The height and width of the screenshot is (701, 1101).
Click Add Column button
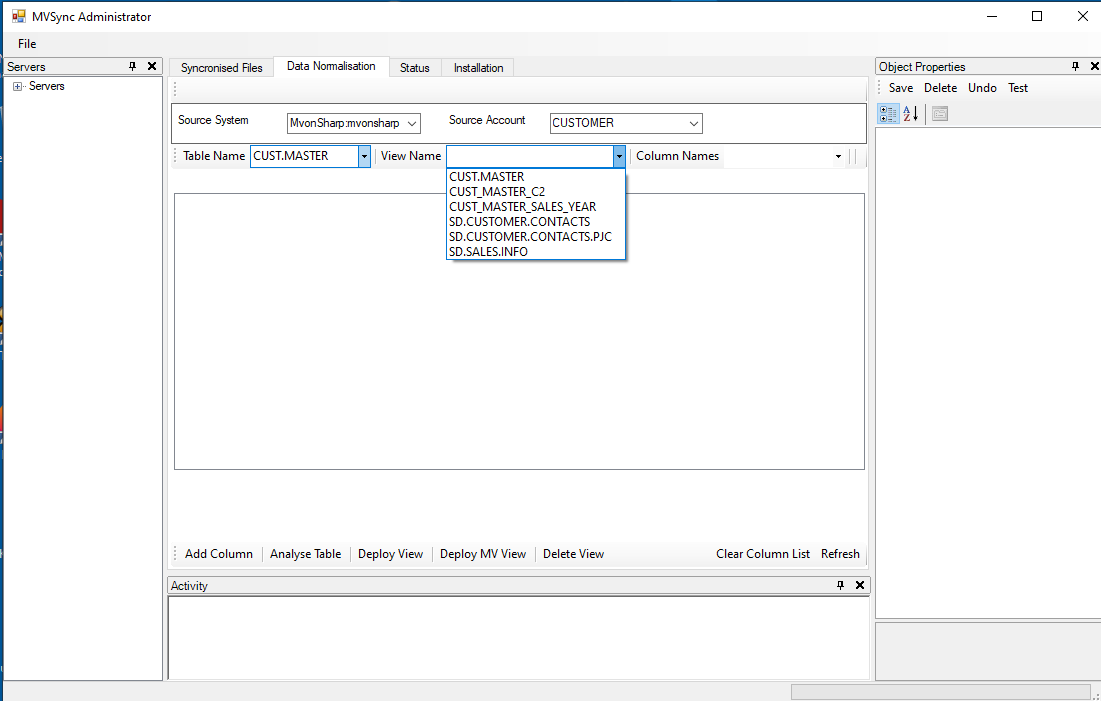[x=219, y=553]
